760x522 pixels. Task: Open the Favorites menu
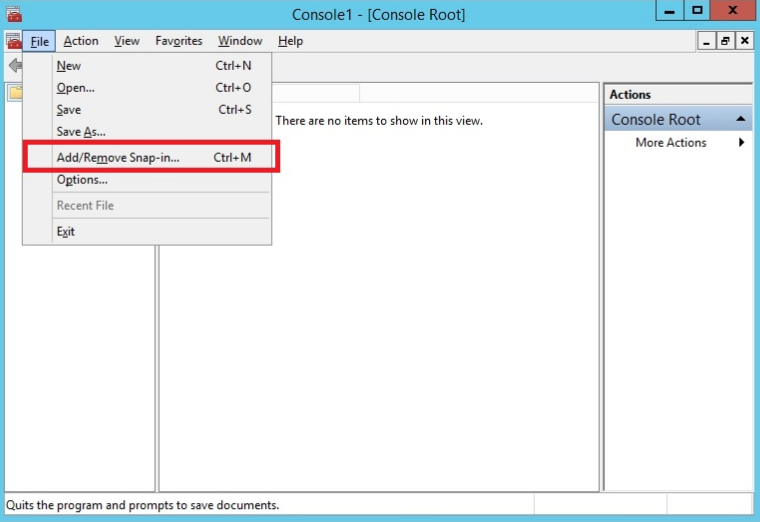(179, 41)
